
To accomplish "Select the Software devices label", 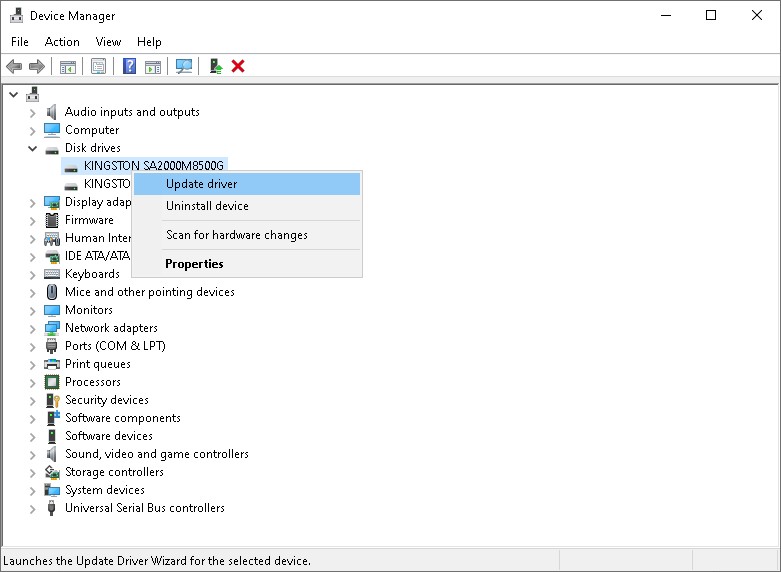I will [109, 436].
